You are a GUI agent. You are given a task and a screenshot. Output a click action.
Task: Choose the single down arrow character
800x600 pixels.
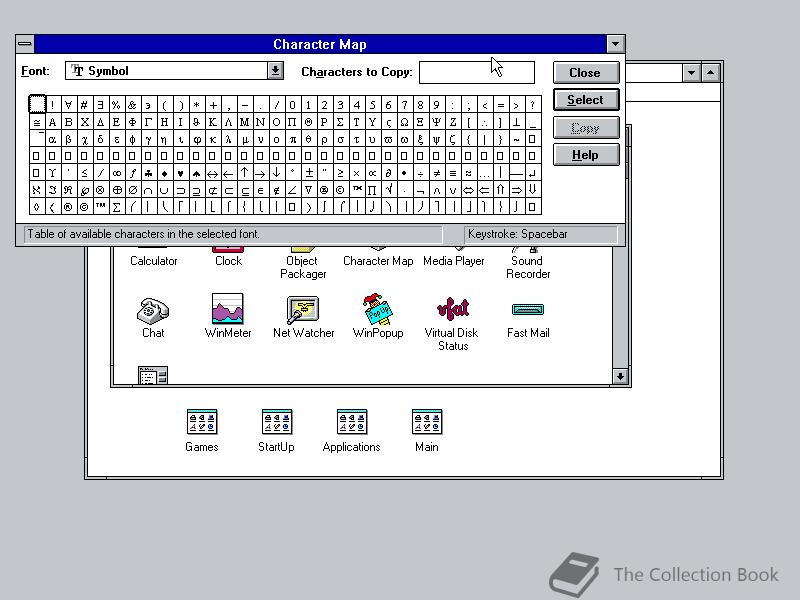pos(277,173)
